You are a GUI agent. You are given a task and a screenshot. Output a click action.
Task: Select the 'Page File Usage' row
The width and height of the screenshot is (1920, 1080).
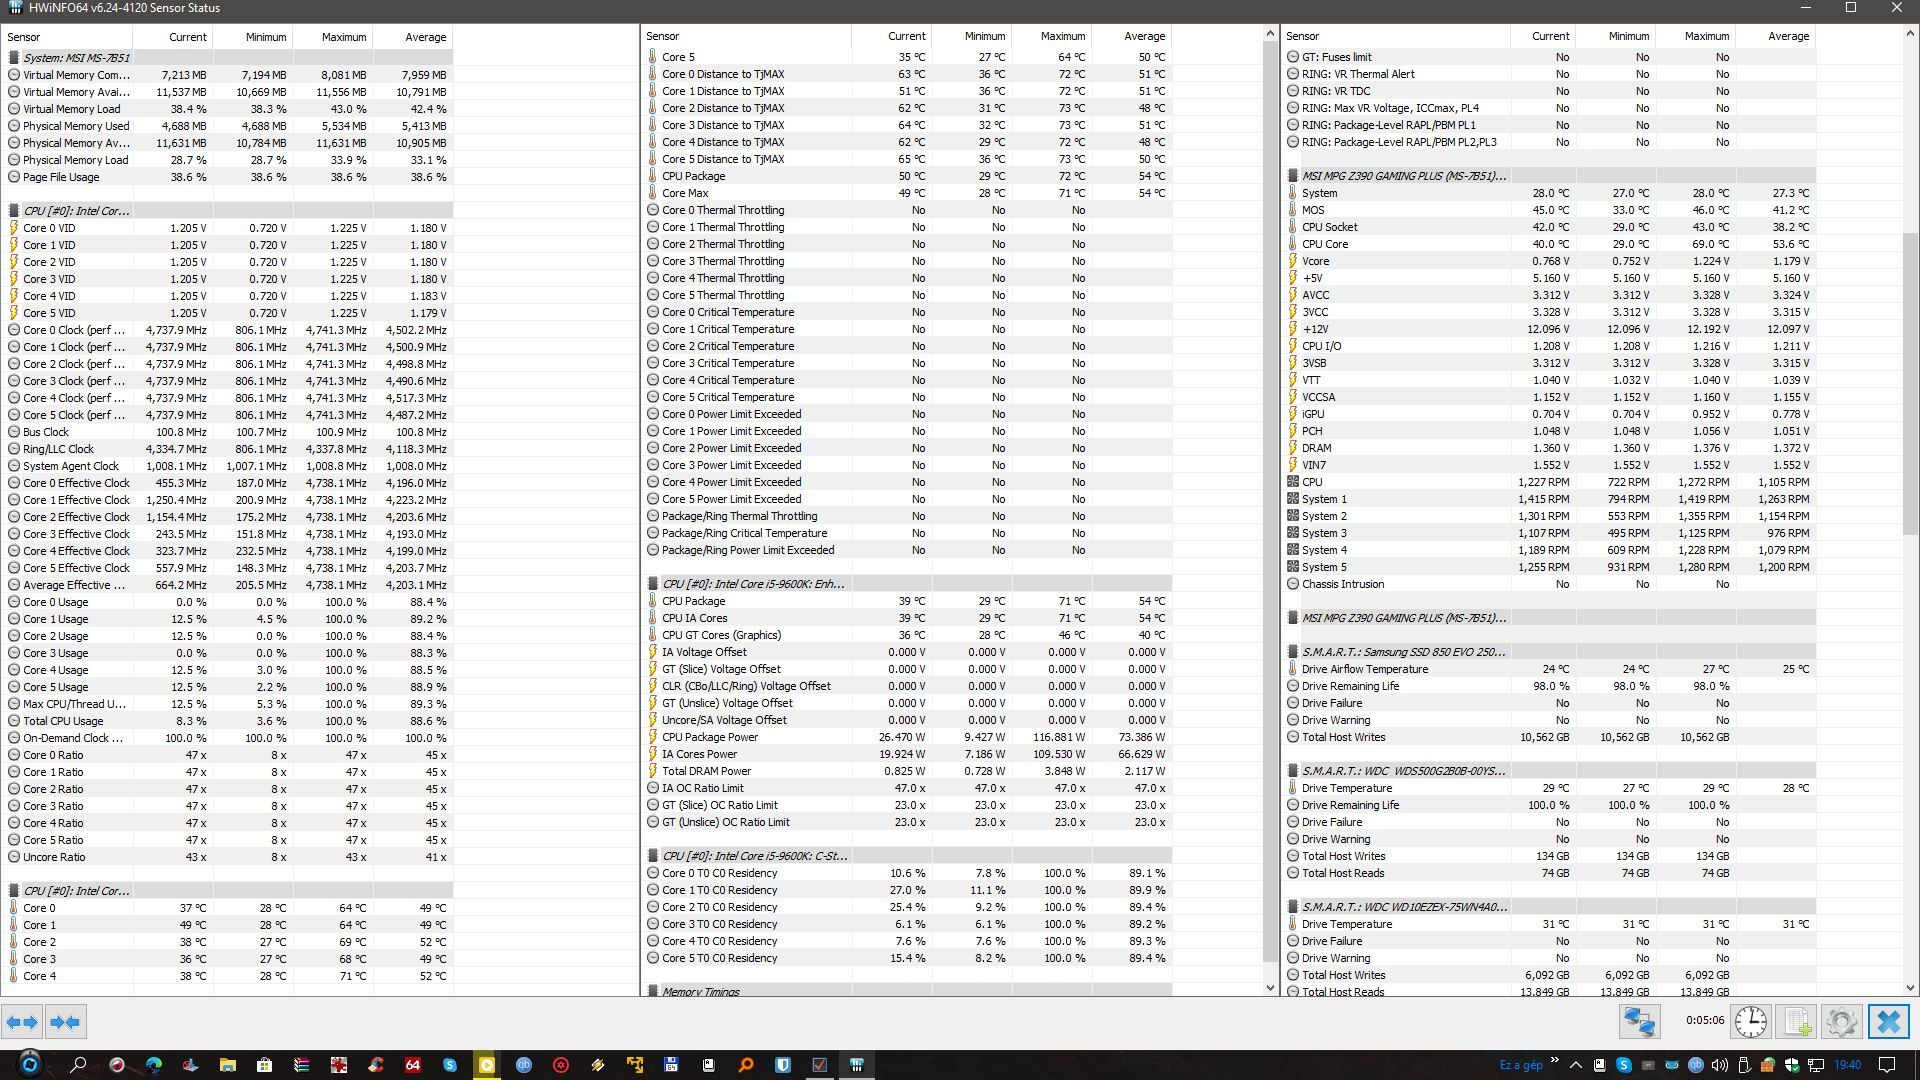228,177
